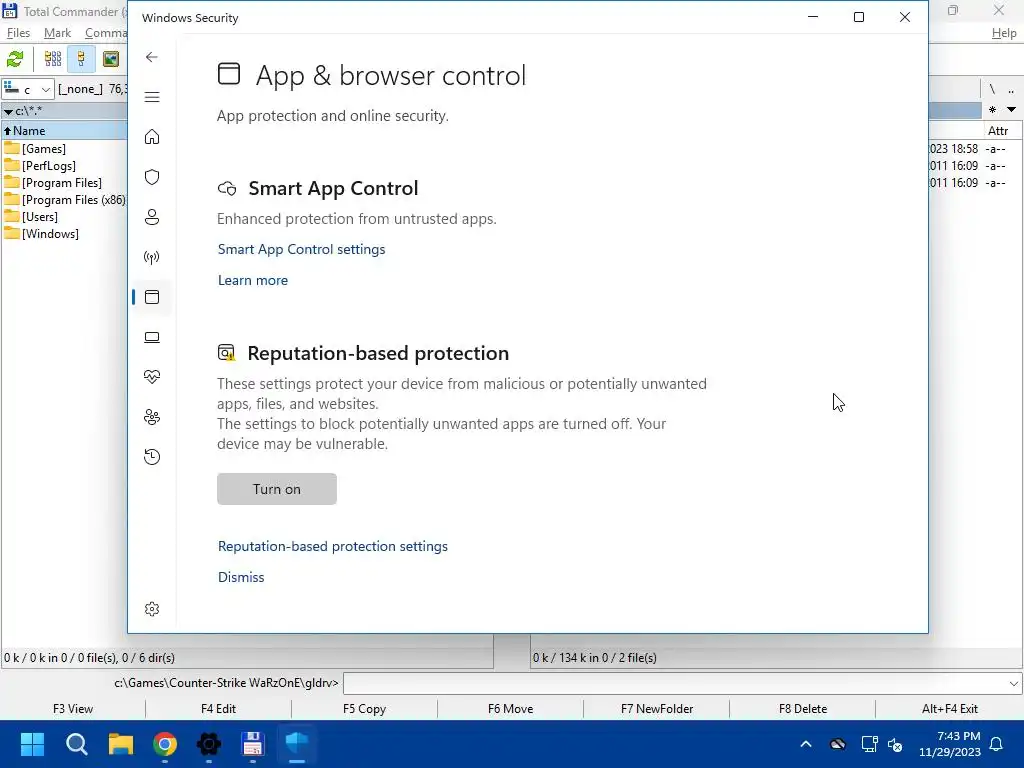Click F8 Delete button

(x=803, y=709)
